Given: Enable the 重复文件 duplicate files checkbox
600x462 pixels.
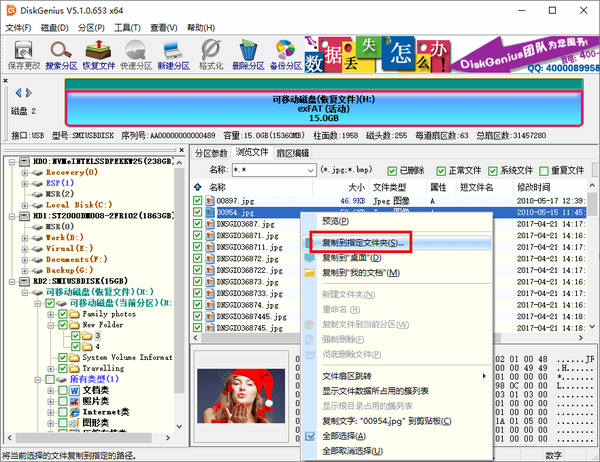Looking at the screenshot, I should point(543,170).
